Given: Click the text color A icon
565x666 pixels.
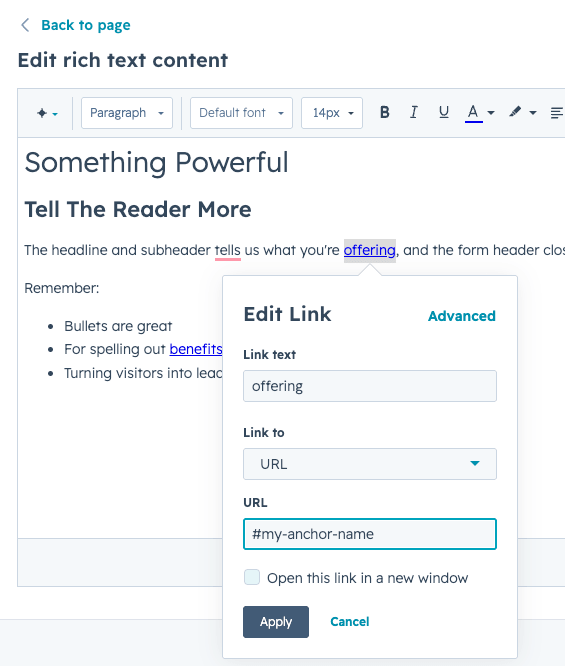Looking at the screenshot, I should click(x=473, y=113).
